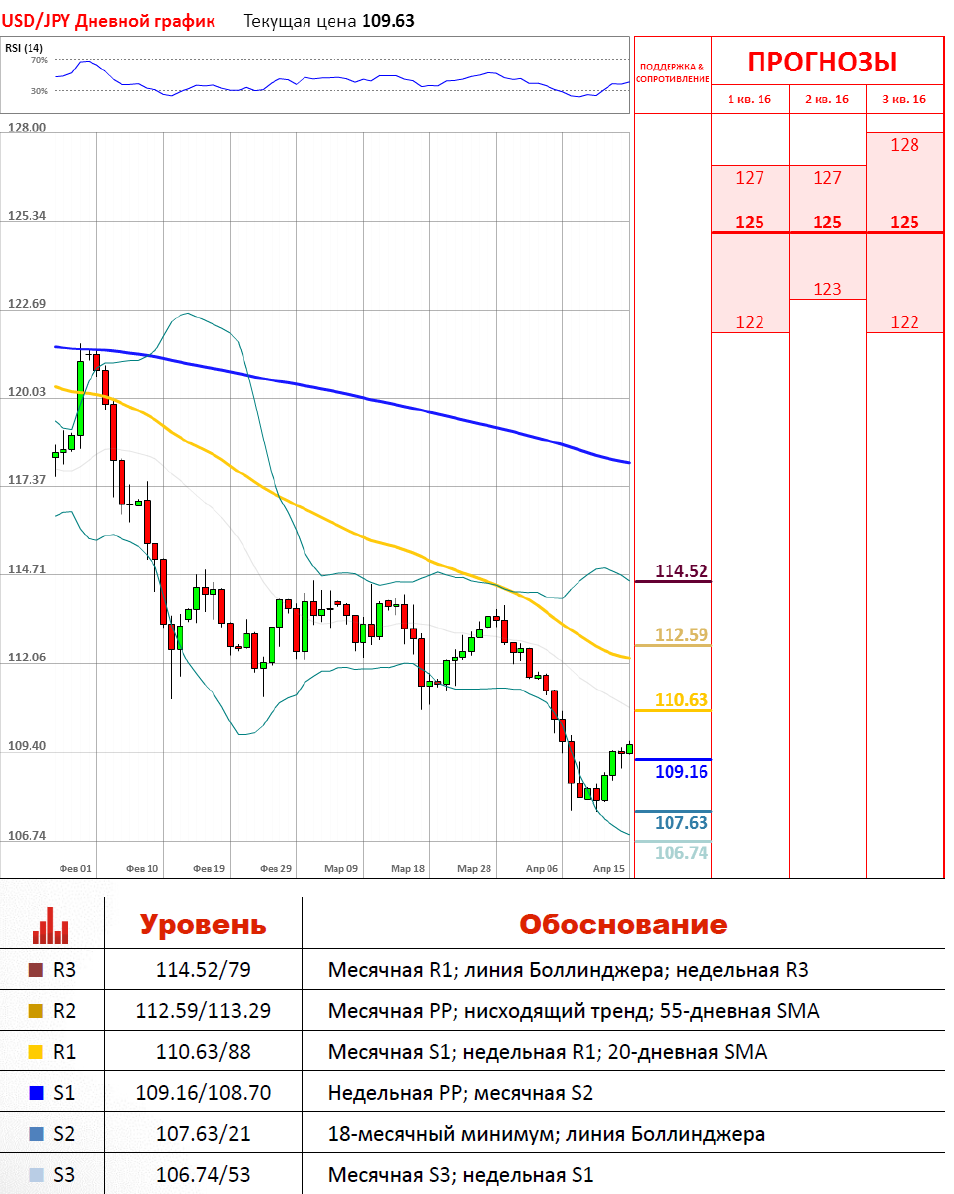
Task: Click the S2 rationale 18-месячный минимум text
Action: (546, 1135)
